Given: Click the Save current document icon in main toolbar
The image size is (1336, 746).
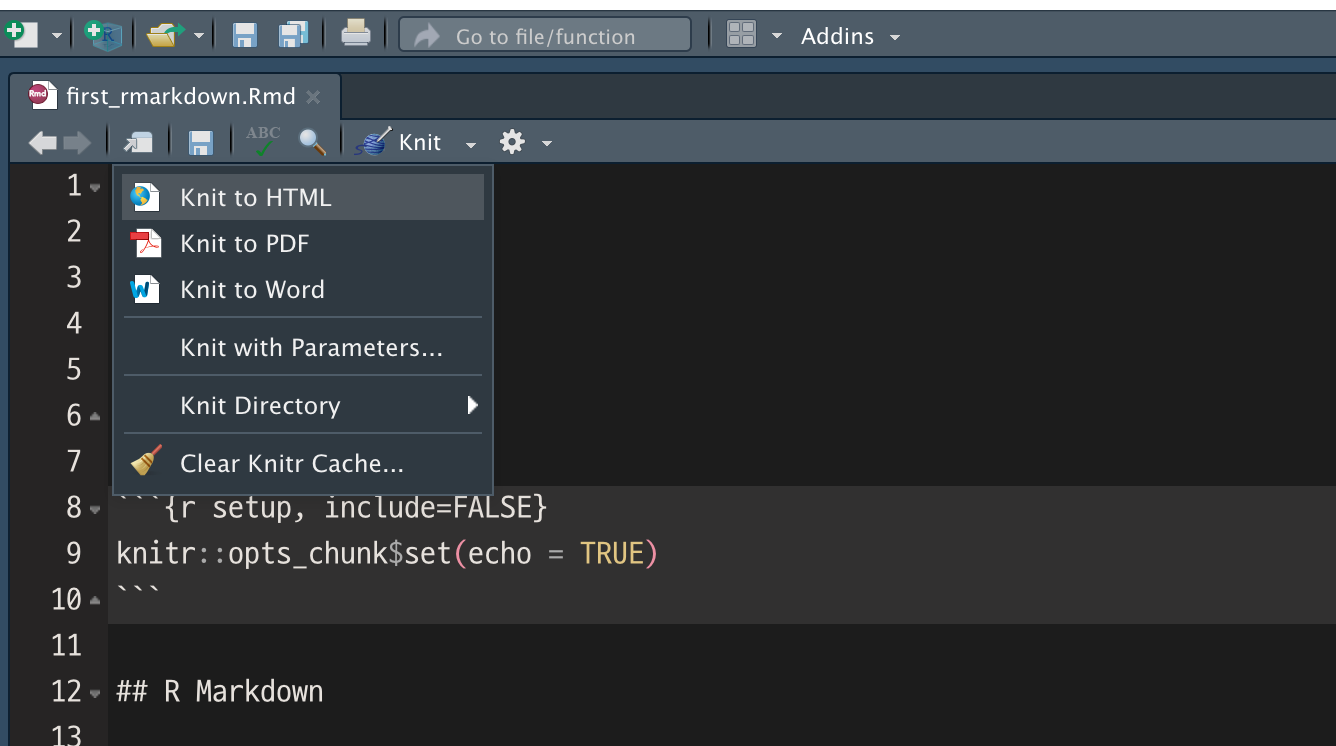Looking at the screenshot, I should 245,35.
